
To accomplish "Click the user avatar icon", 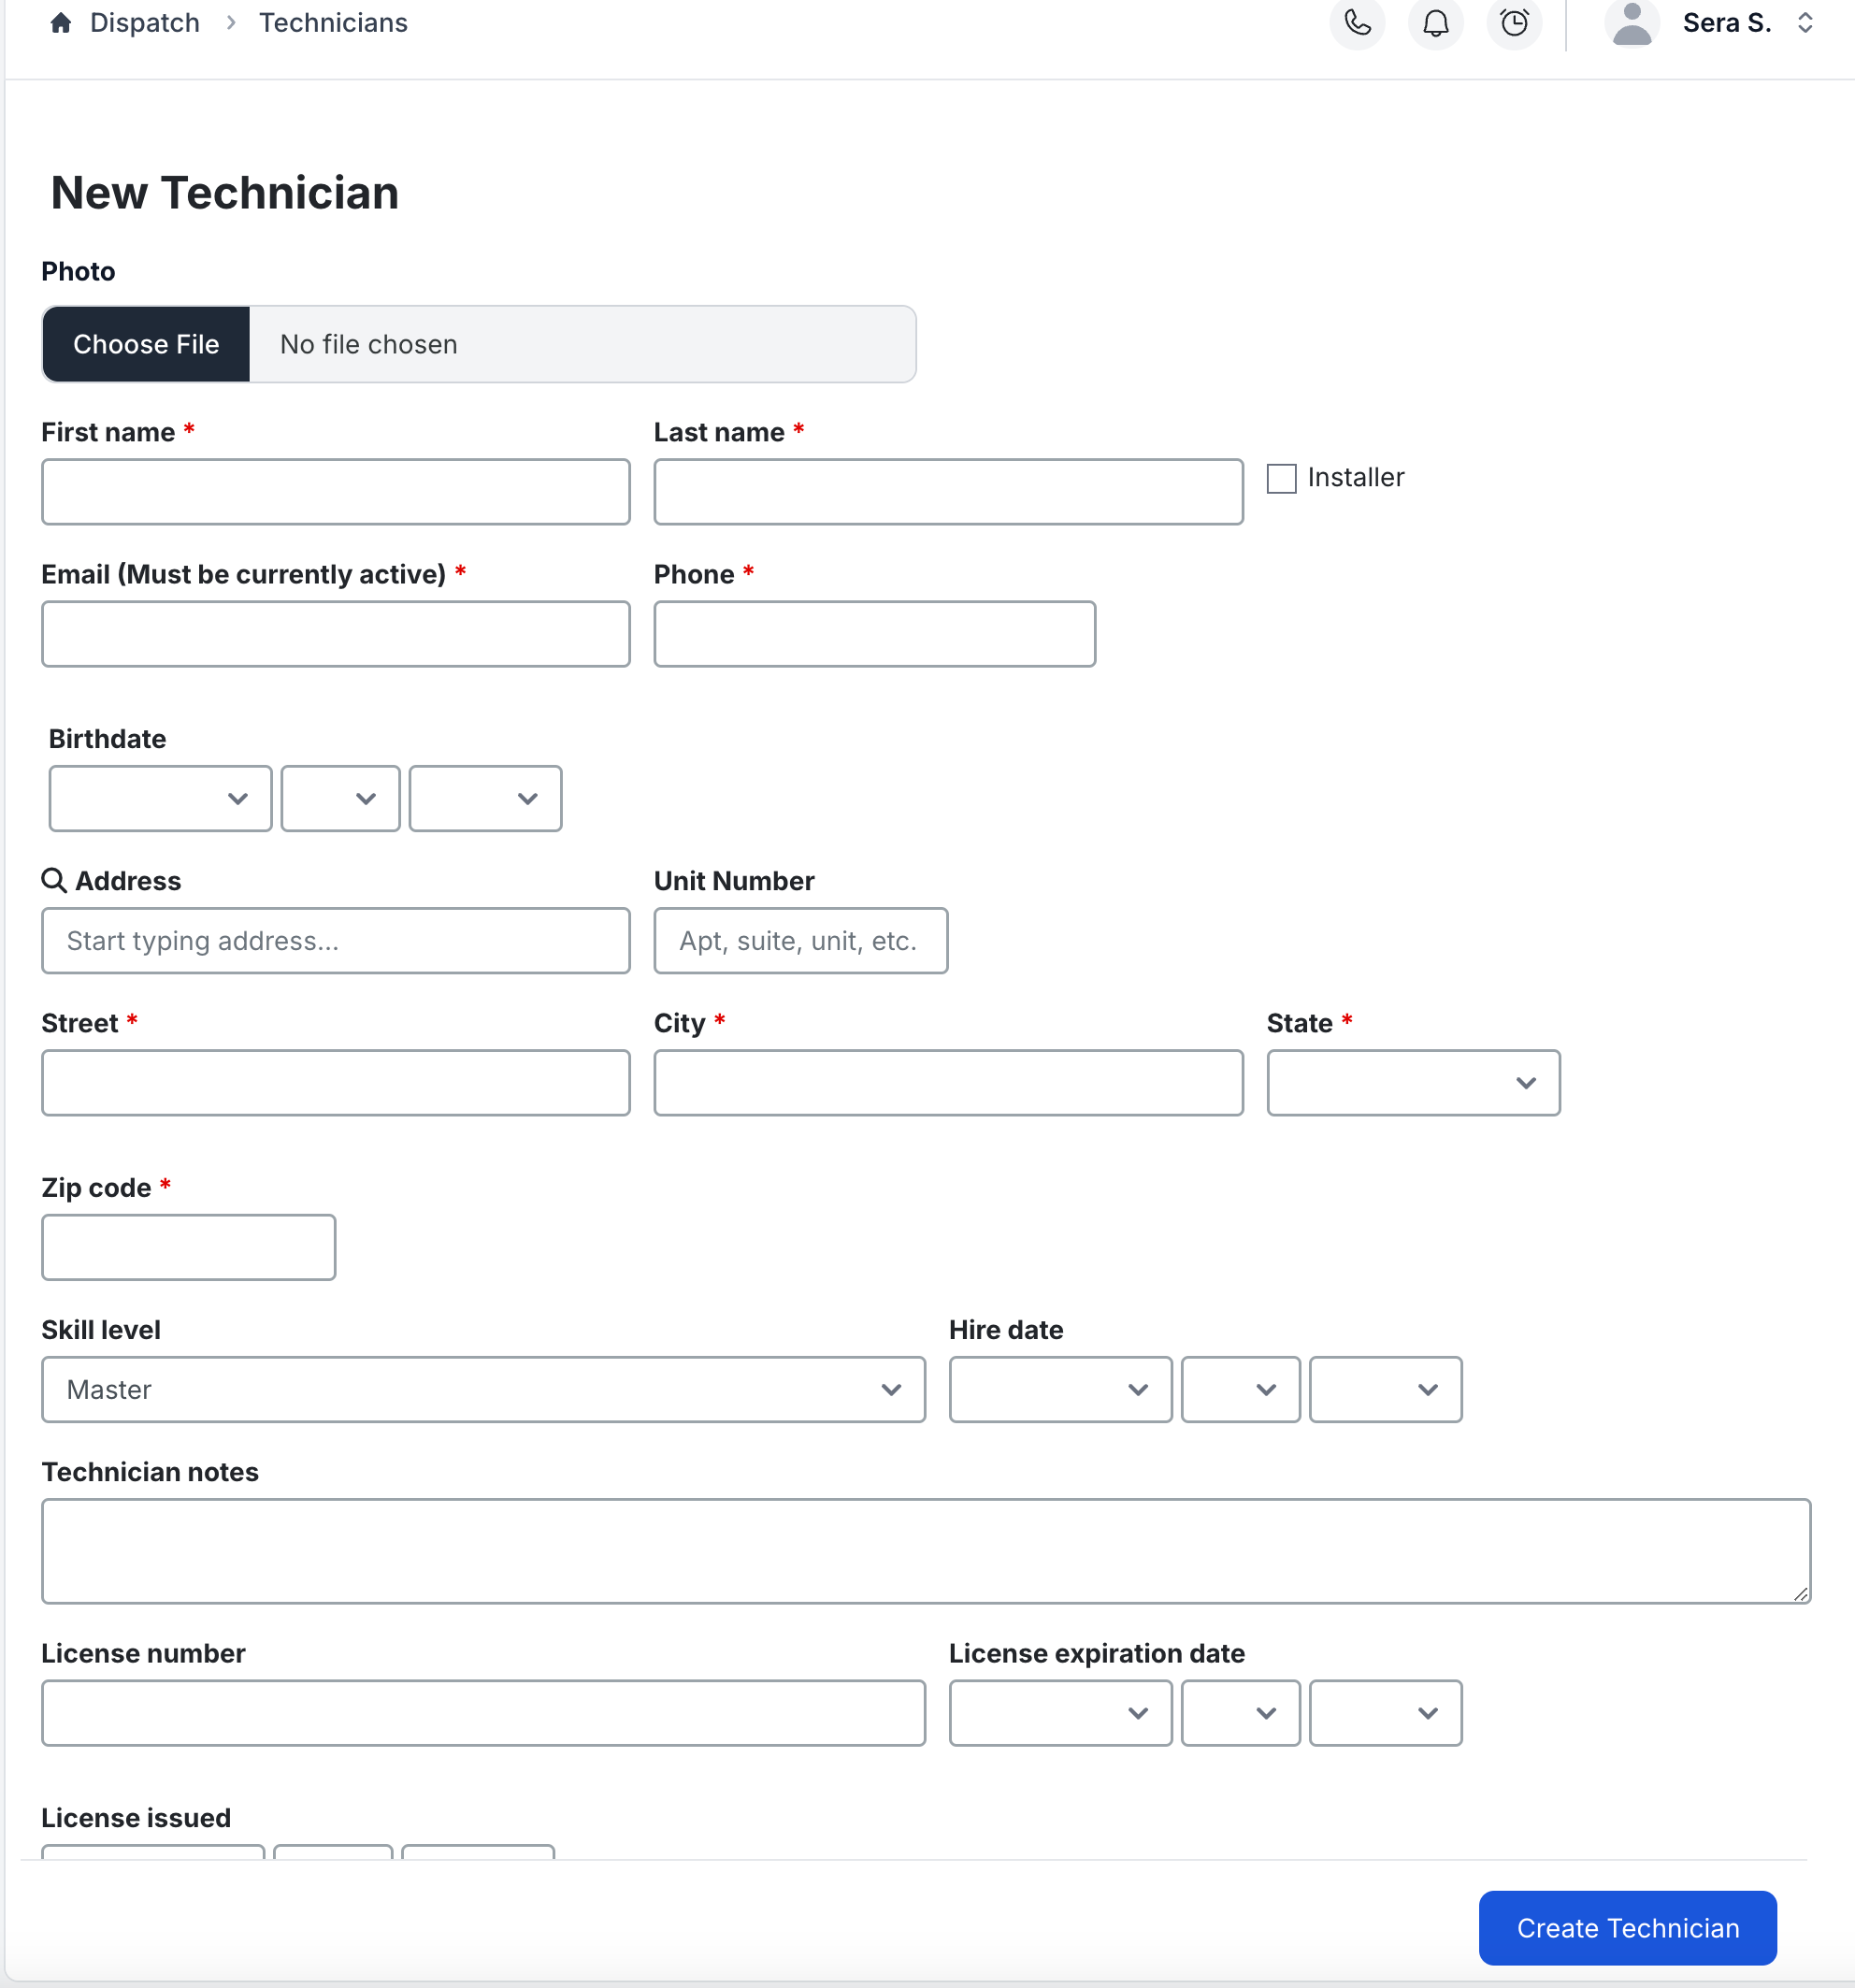I will [1632, 22].
